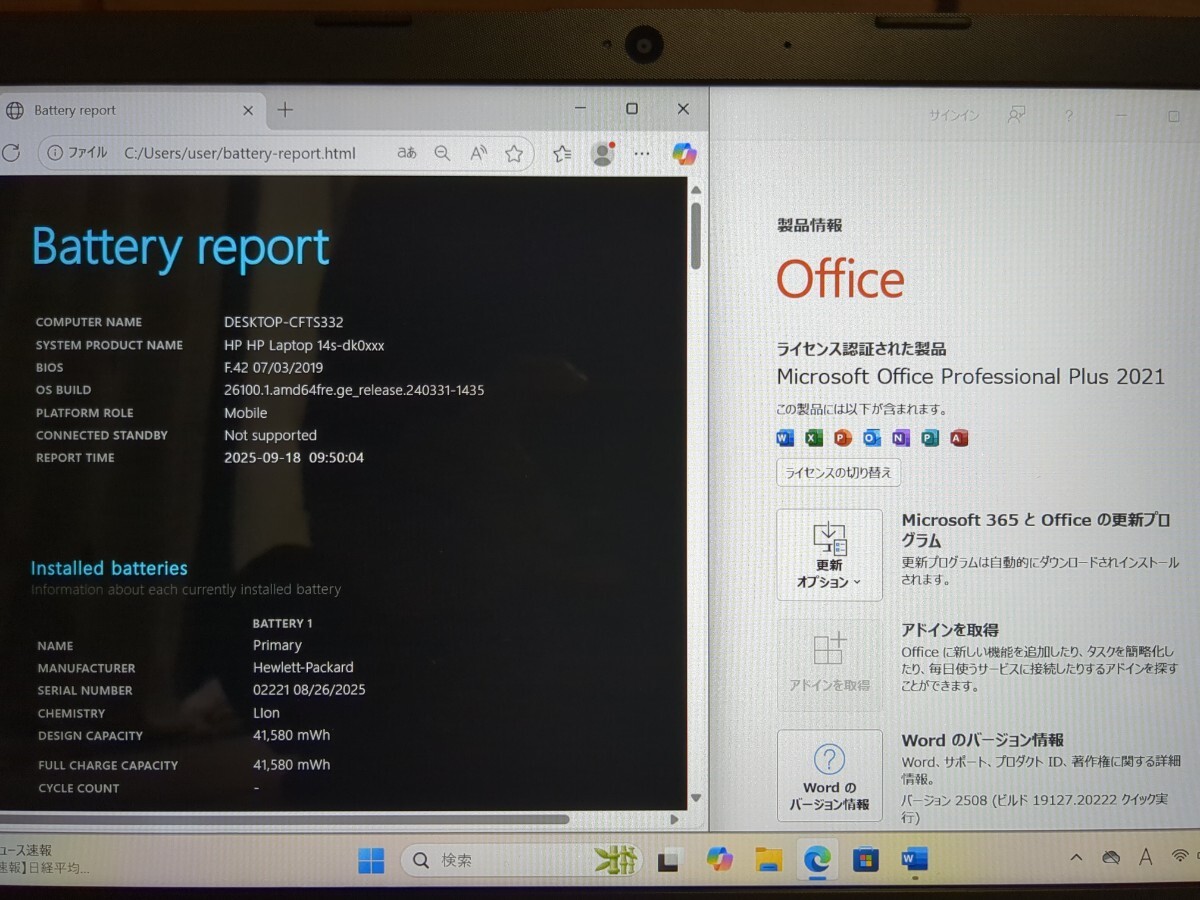This screenshot has height=900, width=1200.
Task: Open the Wi-Fi network tray icon
Action: point(1181,857)
